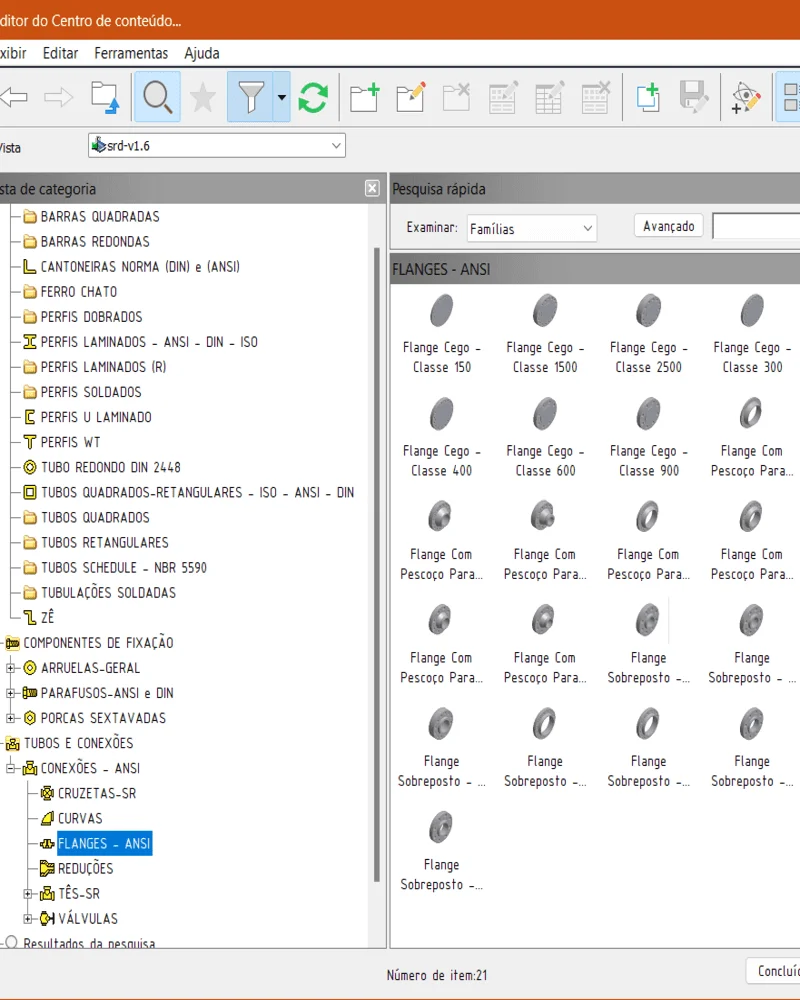The image size is (800, 1000).
Task: Open the filter dropdown arrow next to funnel
Action: point(281,97)
